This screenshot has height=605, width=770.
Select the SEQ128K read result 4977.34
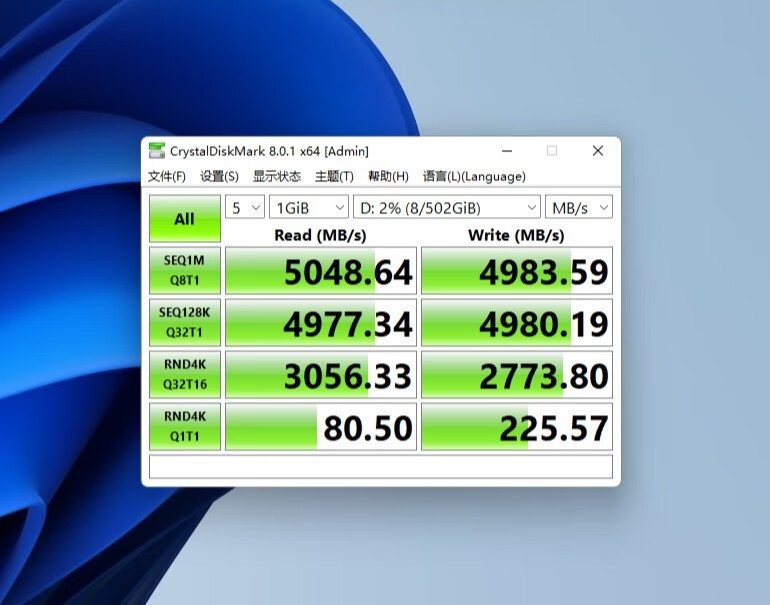(x=321, y=323)
